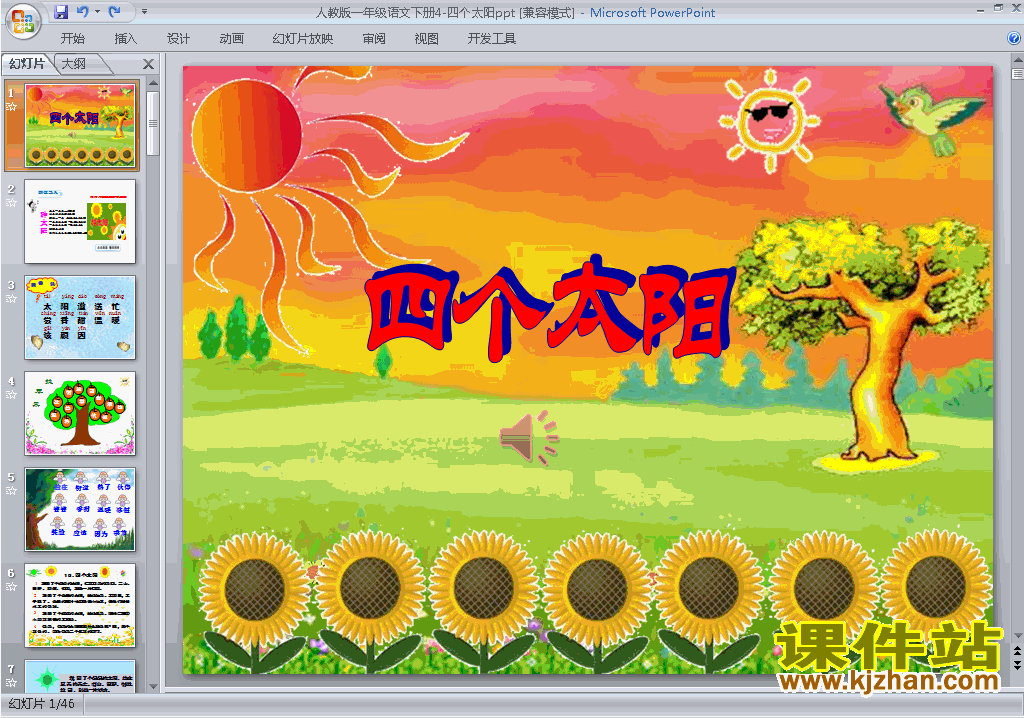Close the slides thumbnail pane
Image resolution: width=1024 pixels, height=718 pixels.
[x=148, y=64]
